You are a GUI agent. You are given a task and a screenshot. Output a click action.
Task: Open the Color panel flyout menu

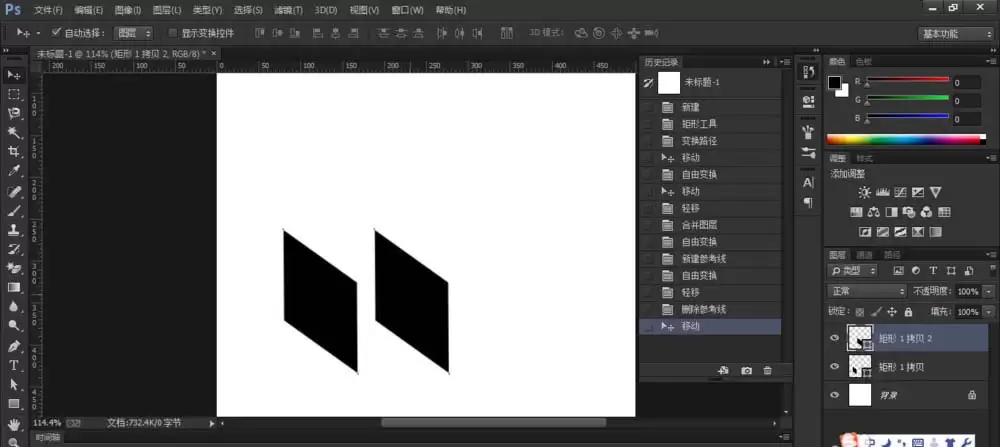990,61
